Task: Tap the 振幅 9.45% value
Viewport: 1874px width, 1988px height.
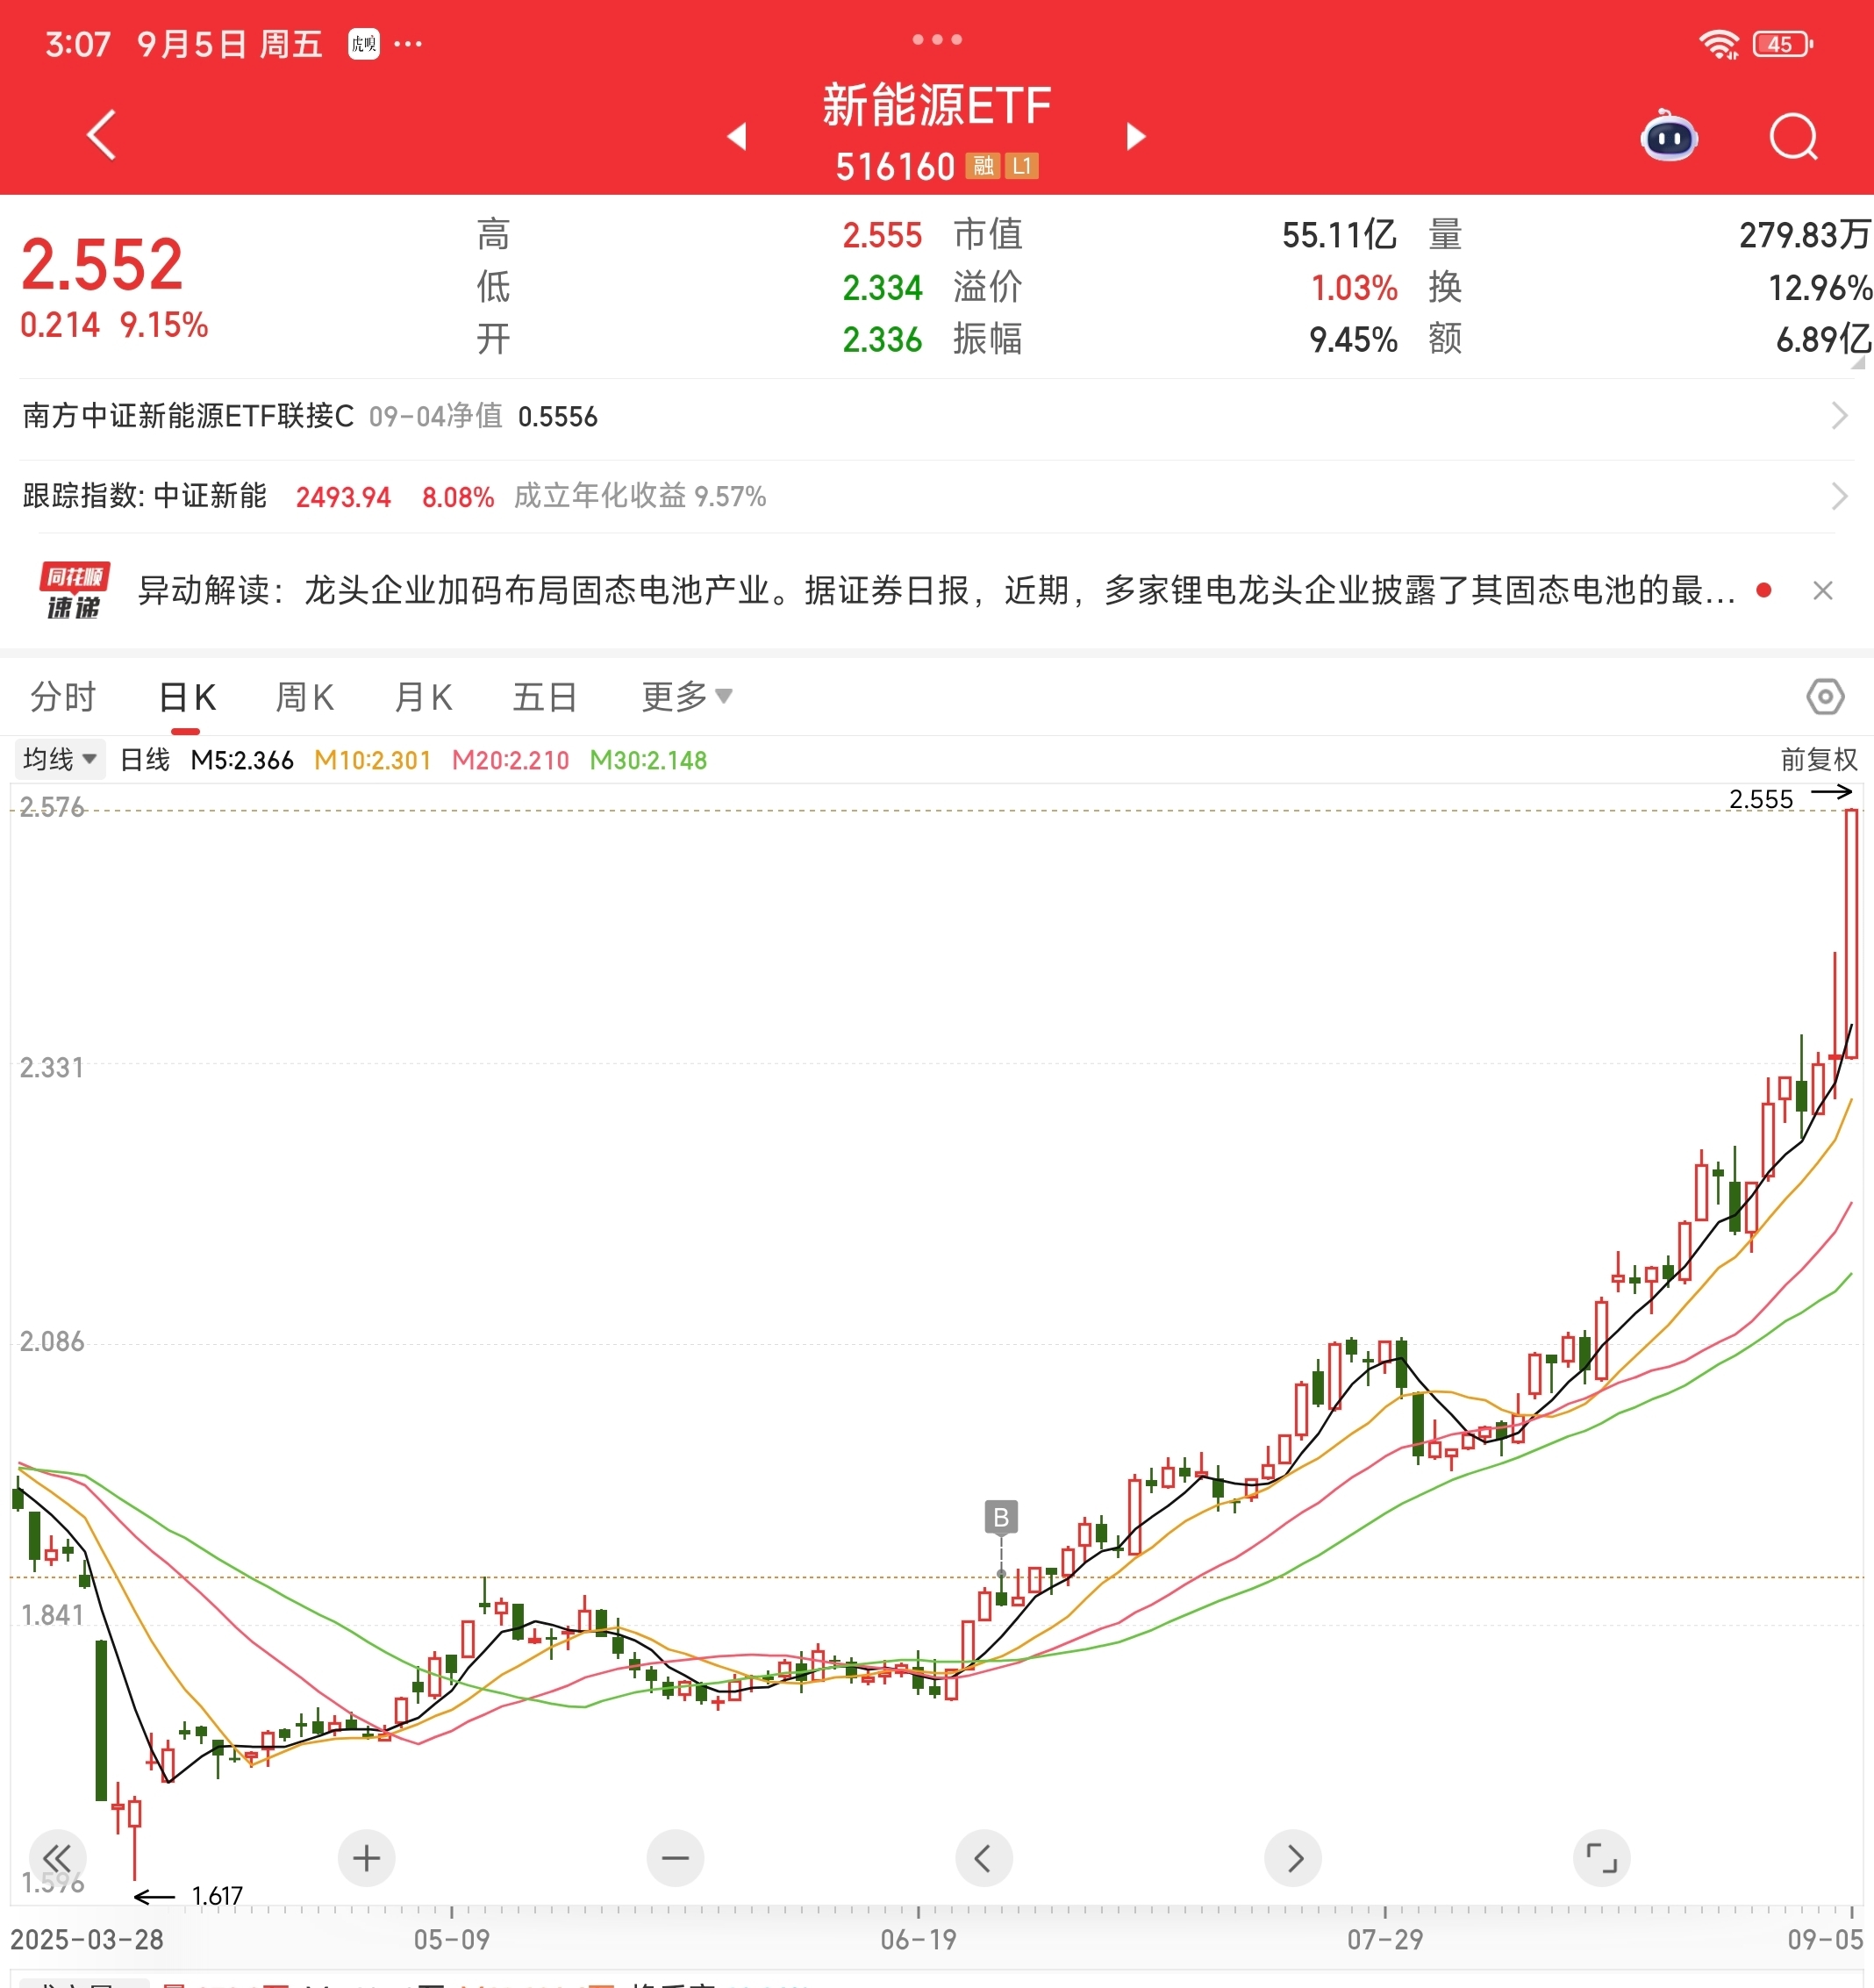Action: pos(1353,340)
